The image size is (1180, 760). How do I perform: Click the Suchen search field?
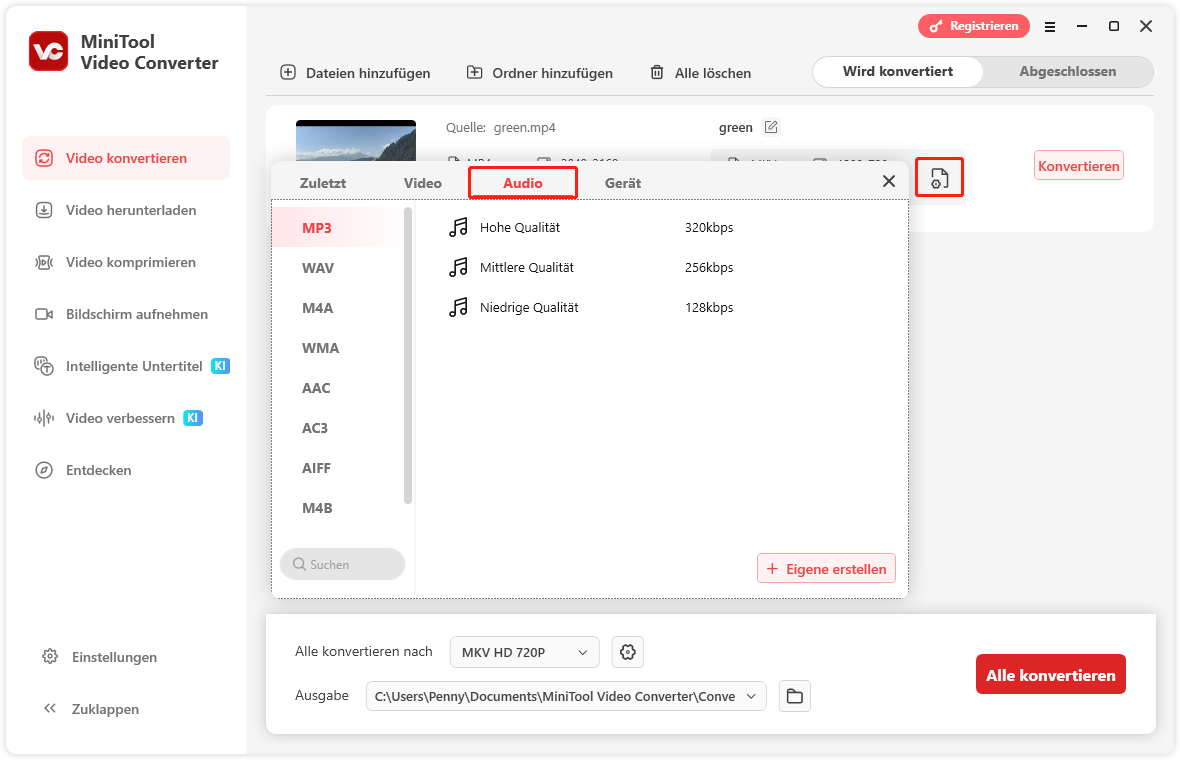(x=342, y=564)
